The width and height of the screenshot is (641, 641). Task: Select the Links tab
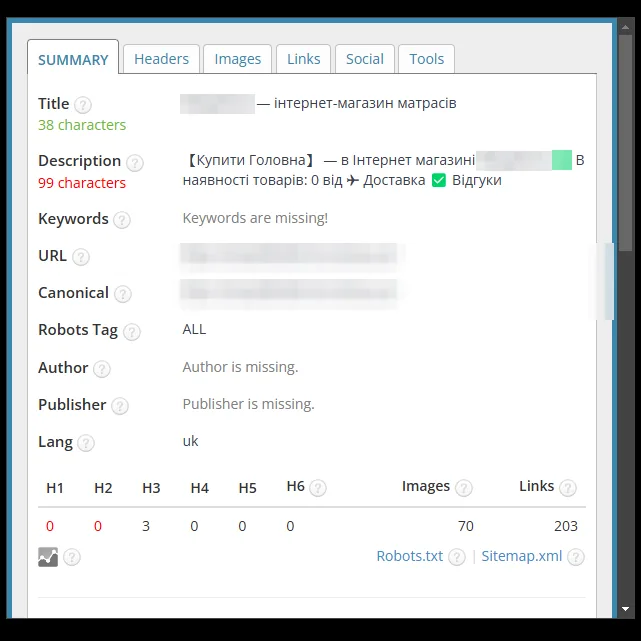click(x=303, y=59)
